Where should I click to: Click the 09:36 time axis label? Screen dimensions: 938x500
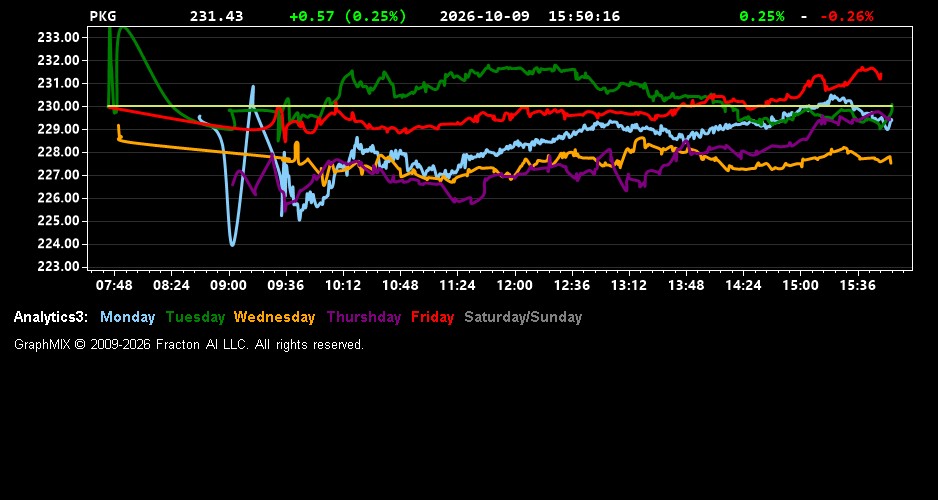[x=285, y=285]
